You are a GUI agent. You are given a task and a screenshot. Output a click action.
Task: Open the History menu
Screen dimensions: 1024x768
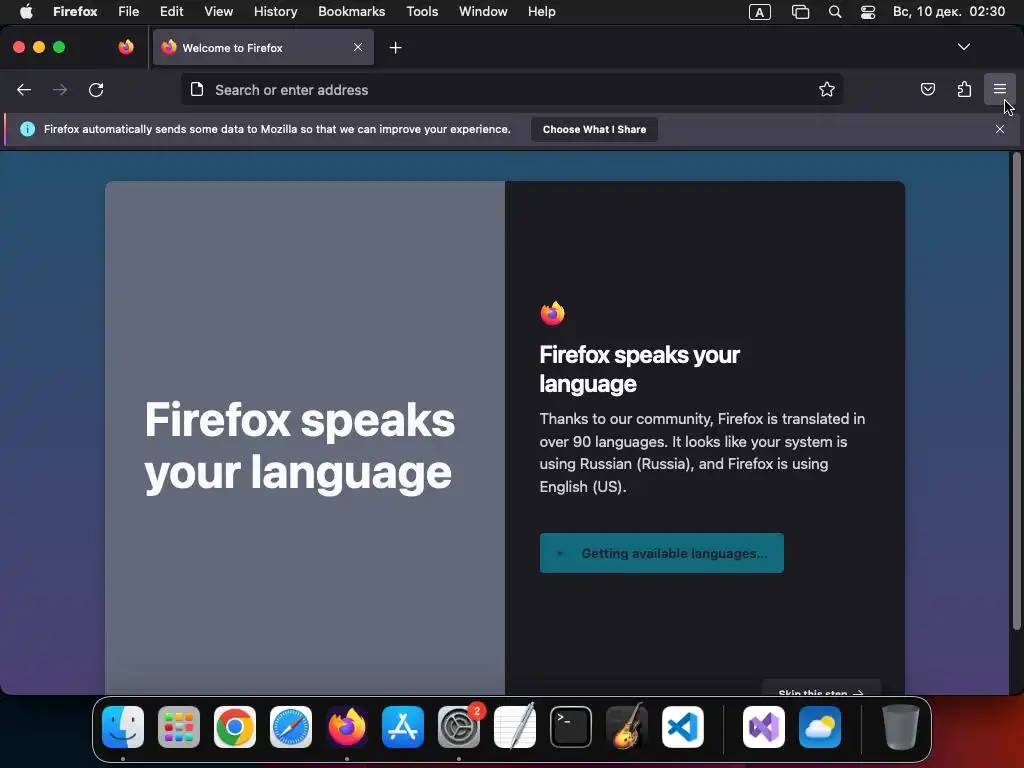point(276,12)
